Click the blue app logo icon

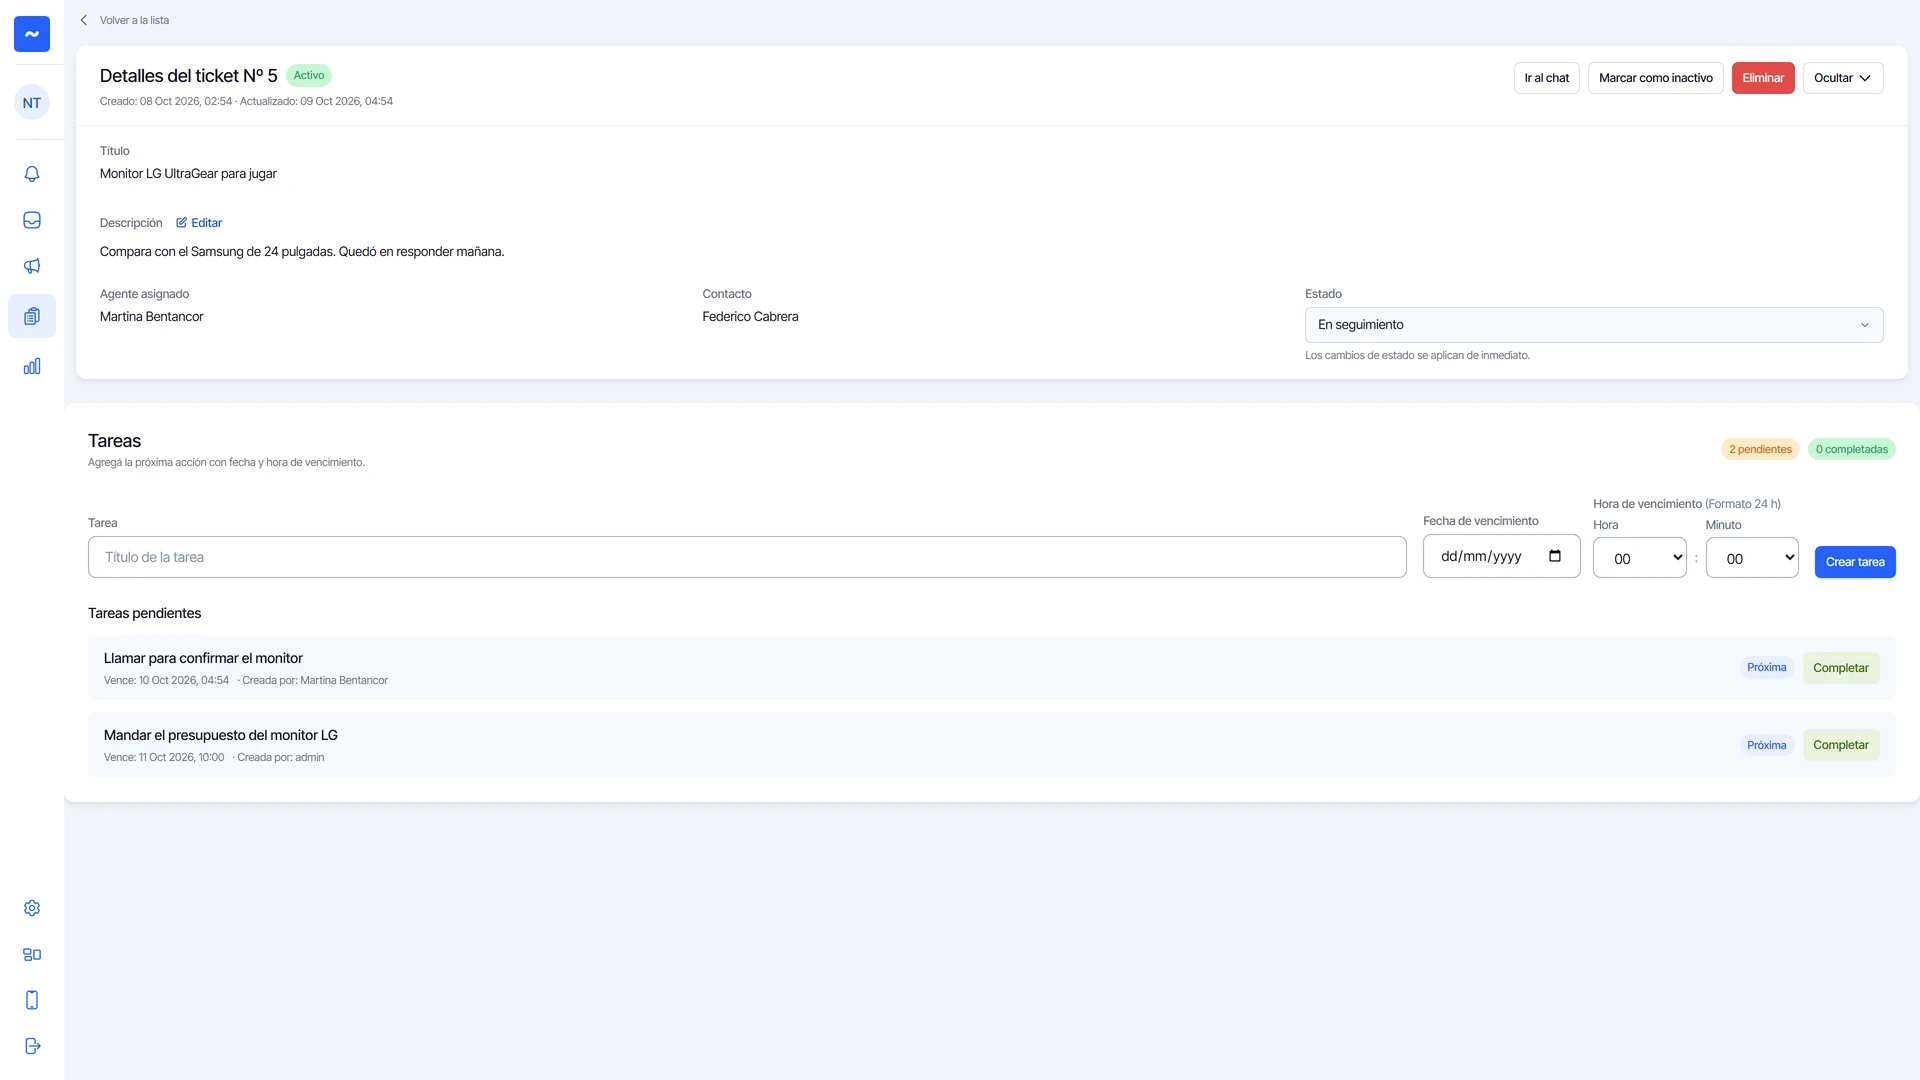coord(32,34)
